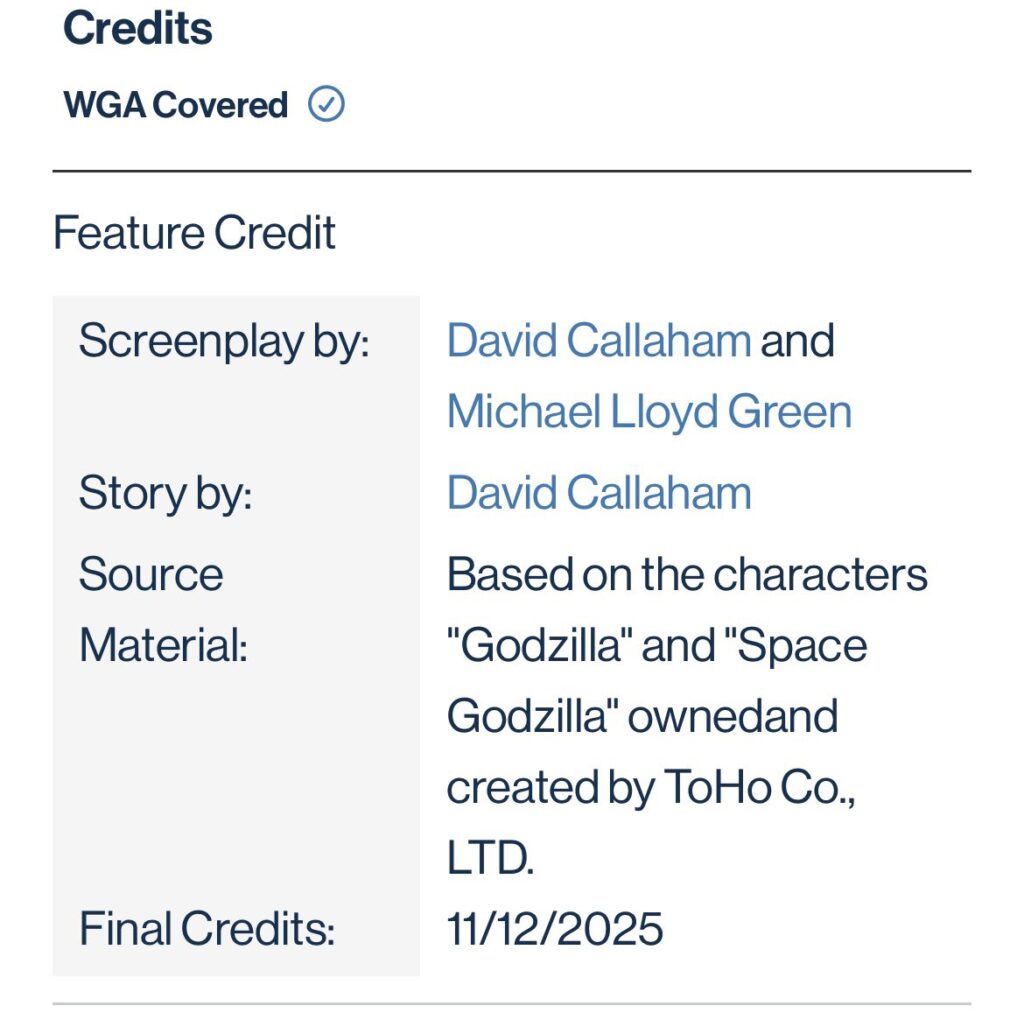Click the 'Material:' label word
The height and width of the screenshot is (1013, 1024).
coord(163,645)
